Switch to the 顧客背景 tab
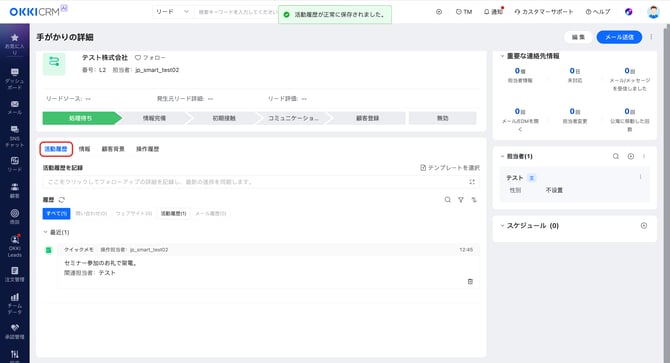This screenshot has width=670, height=363. [x=113, y=149]
